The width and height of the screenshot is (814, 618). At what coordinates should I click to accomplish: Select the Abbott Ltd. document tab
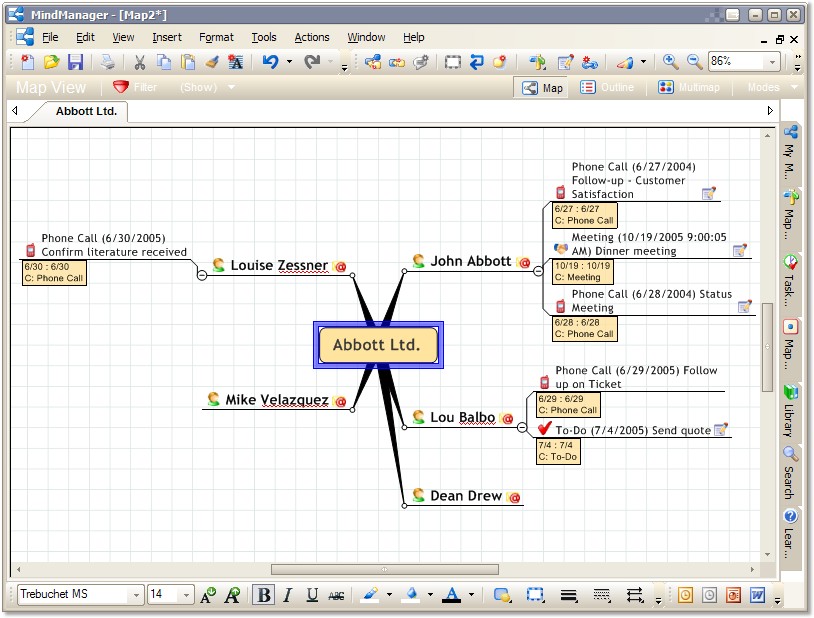pos(86,111)
